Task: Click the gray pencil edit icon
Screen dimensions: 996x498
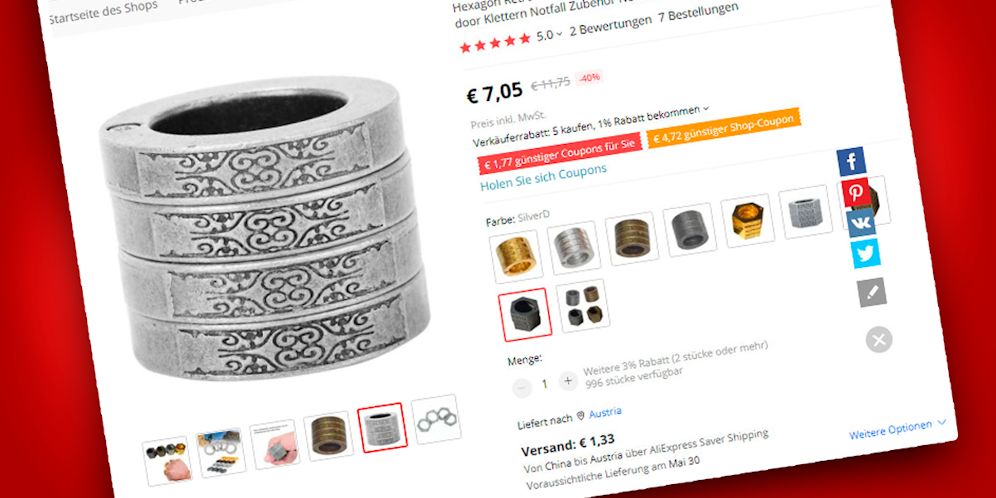Action: [x=872, y=293]
